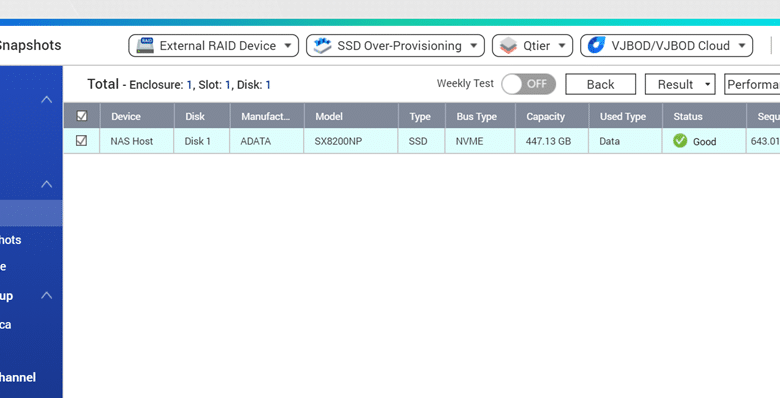Click the partially visible Performance button

coord(752,84)
